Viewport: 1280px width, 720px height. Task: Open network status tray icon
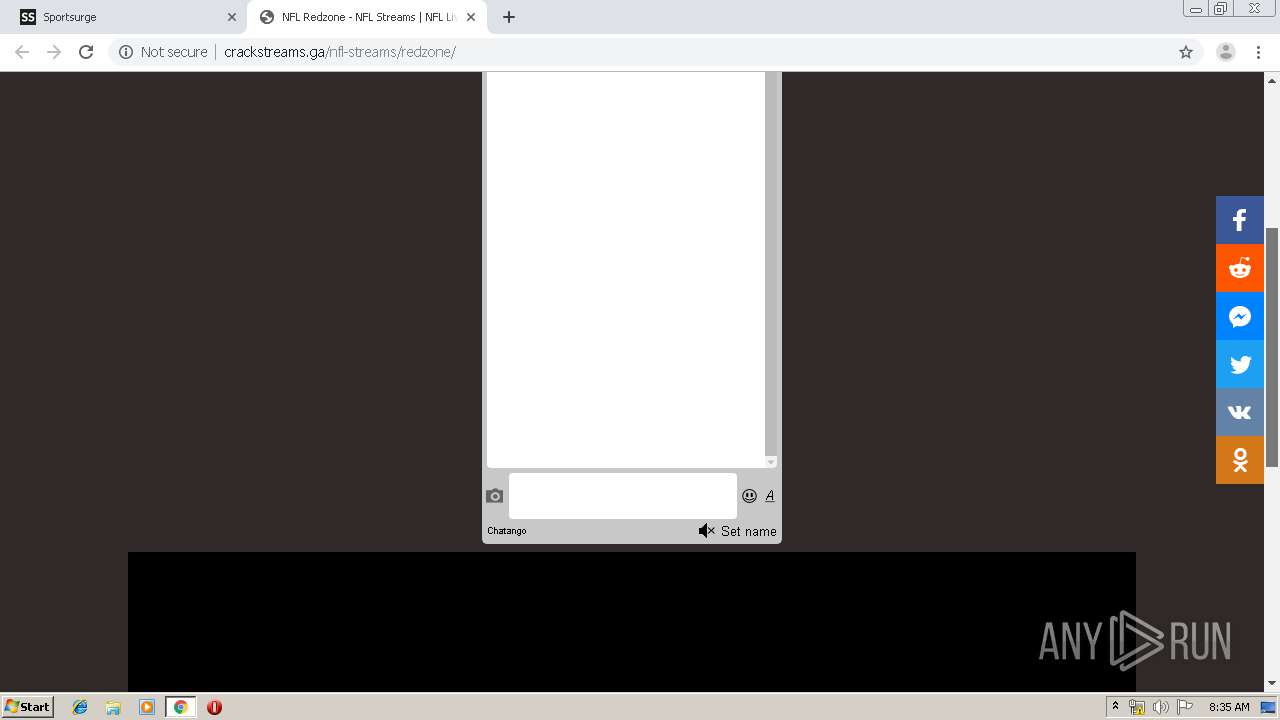1137,707
